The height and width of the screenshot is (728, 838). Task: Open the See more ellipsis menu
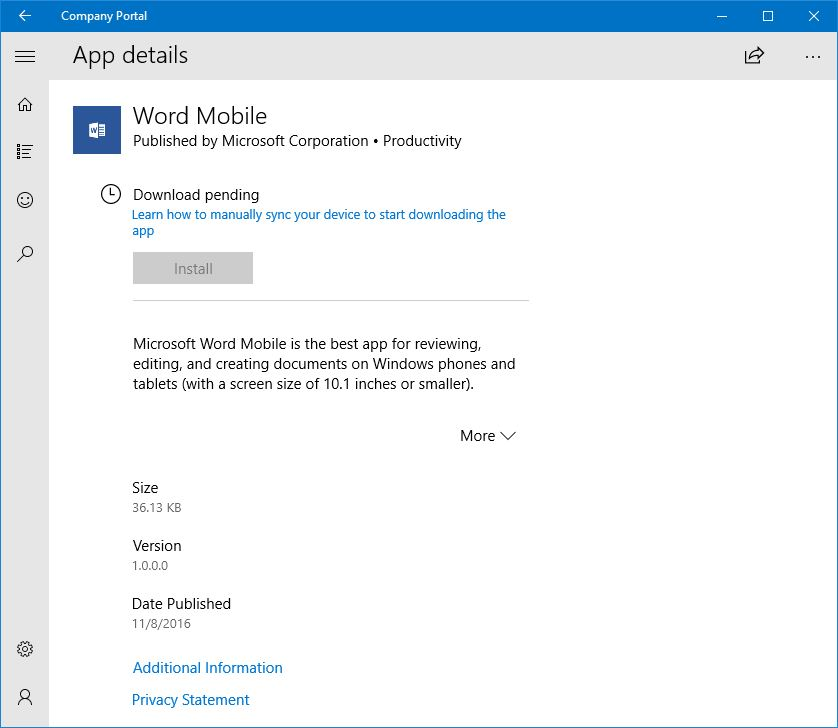813,57
